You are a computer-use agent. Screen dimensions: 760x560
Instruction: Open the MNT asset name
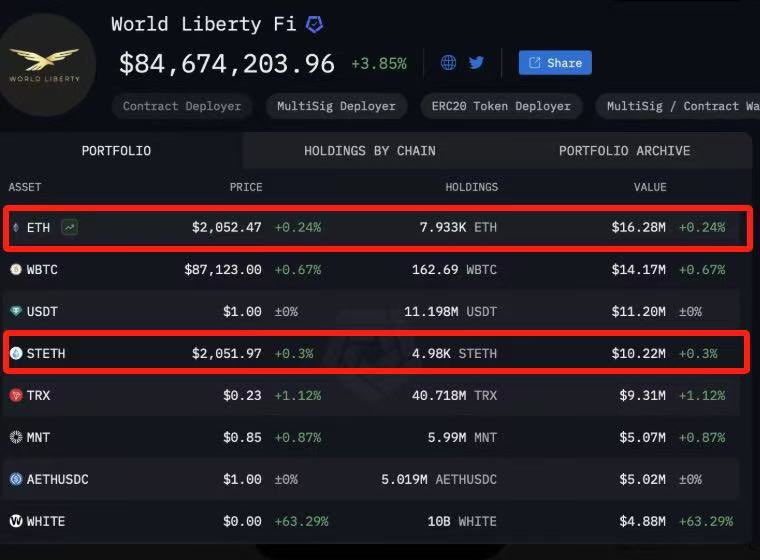(38, 437)
